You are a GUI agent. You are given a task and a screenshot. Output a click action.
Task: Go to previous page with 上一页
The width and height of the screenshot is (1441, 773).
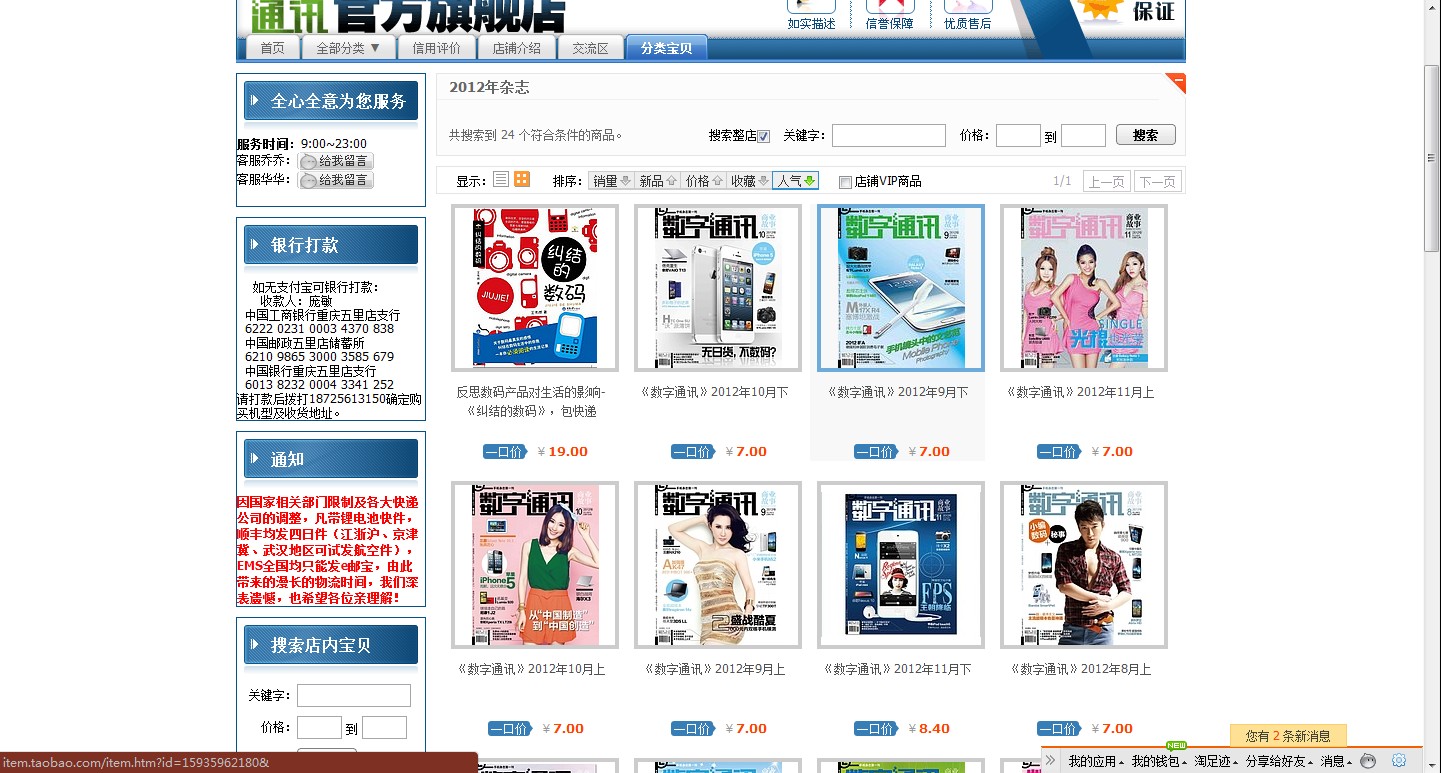(1106, 181)
